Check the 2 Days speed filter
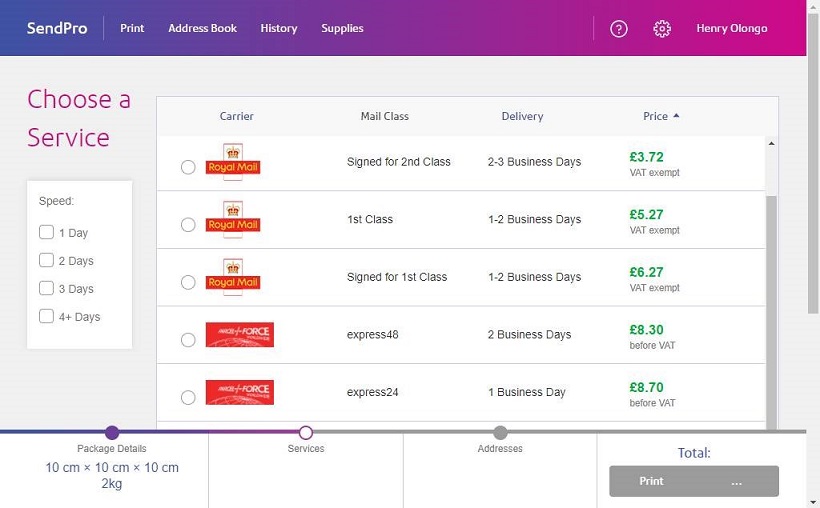820x508 pixels. tap(47, 260)
